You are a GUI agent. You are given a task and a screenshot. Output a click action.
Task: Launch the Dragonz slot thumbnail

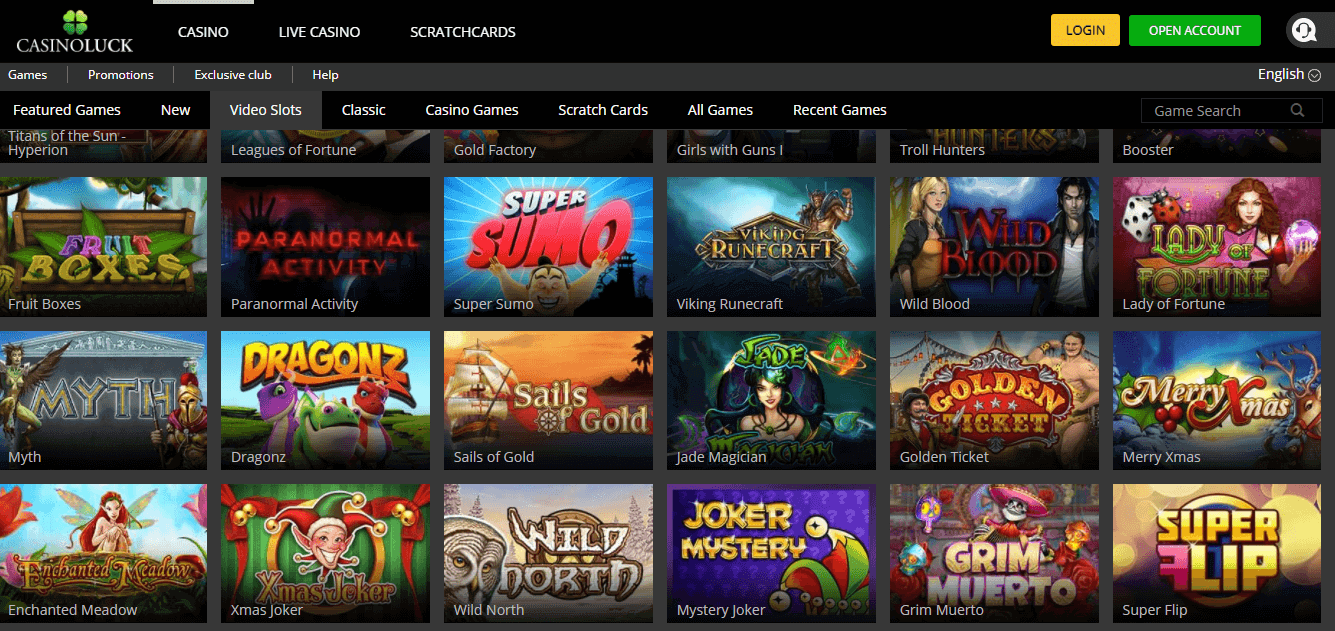pyautogui.click(x=325, y=400)
